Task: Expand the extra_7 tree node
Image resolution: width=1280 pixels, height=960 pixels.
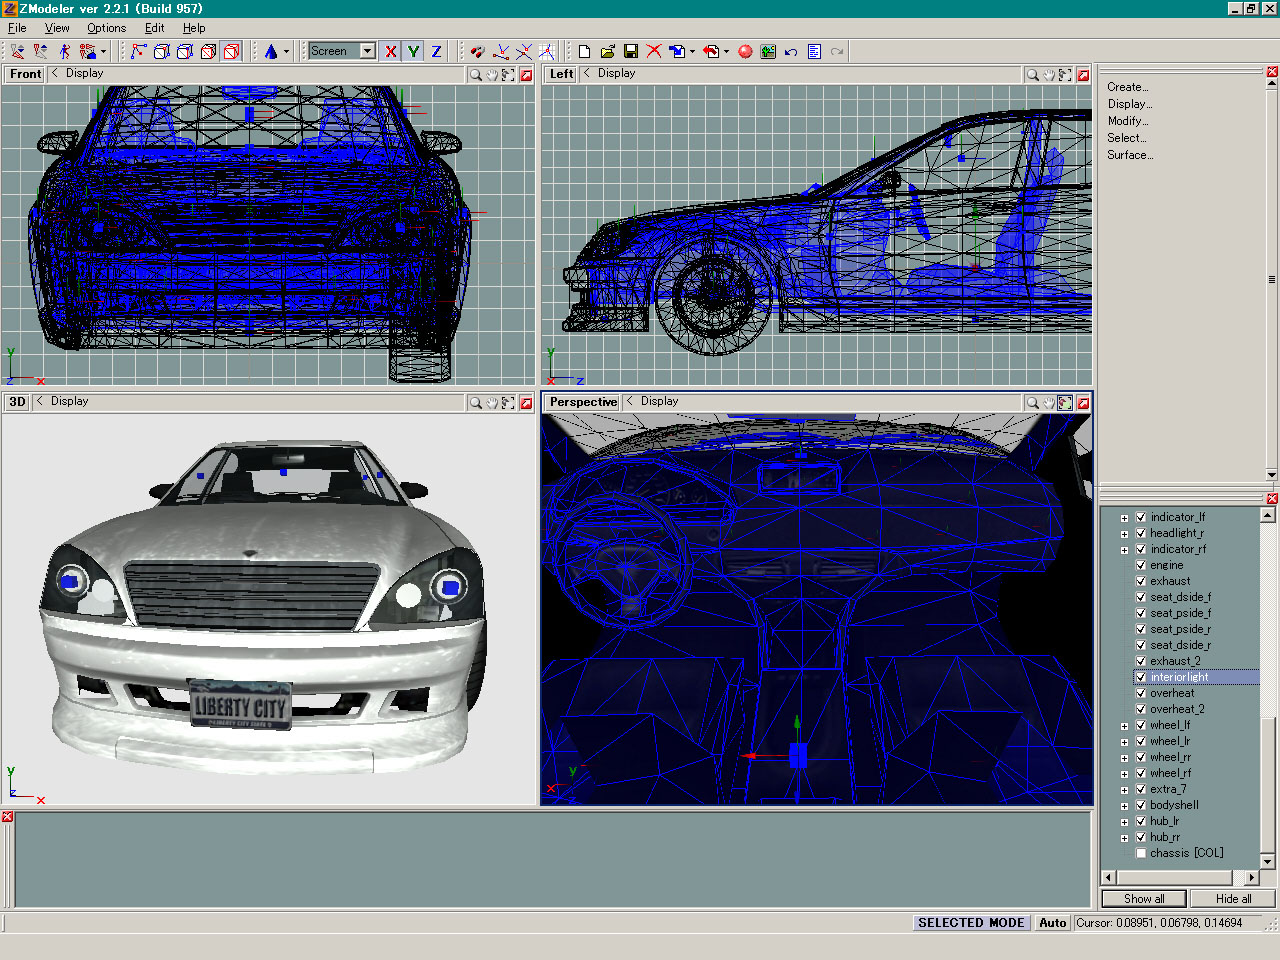Action: pyautogui.click(x=1124, y=790)
